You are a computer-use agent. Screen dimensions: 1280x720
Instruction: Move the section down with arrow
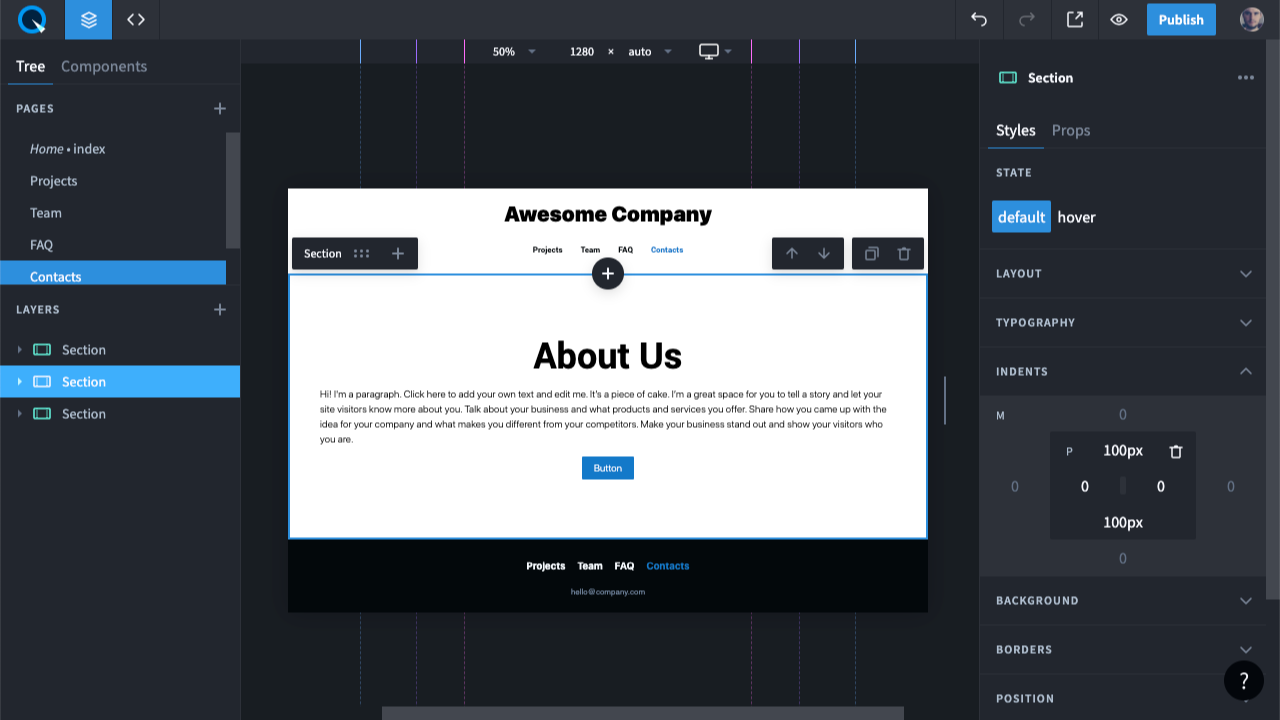coord(824,254)
